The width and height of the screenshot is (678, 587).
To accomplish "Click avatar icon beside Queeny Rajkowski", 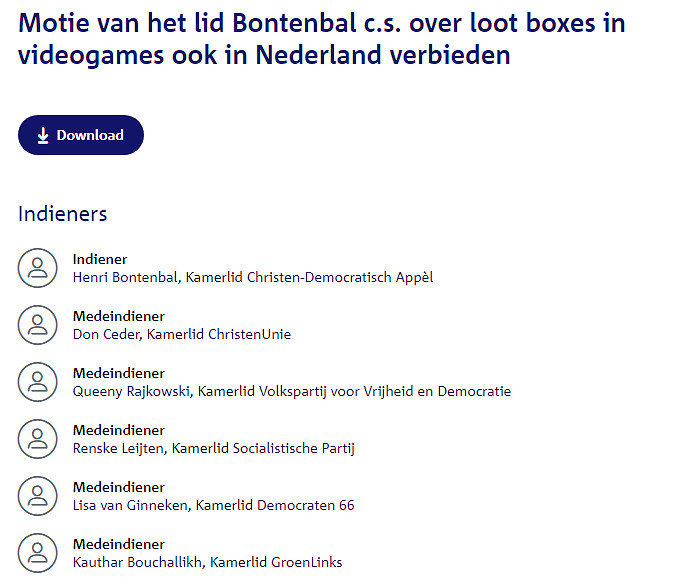I will click(x=38, y=382).
